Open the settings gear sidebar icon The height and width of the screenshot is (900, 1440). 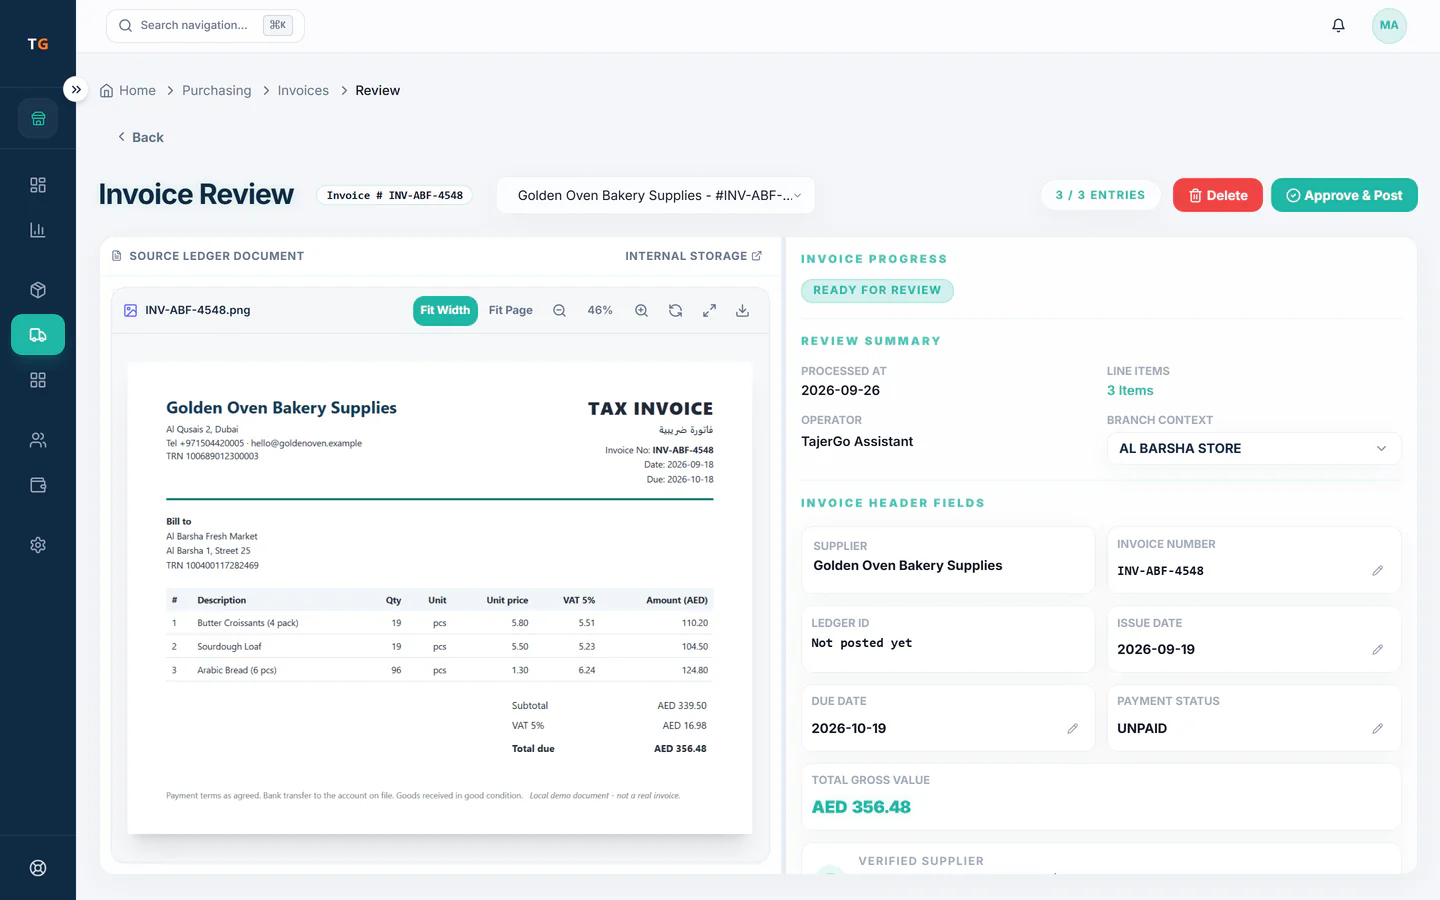click(38, 545)
